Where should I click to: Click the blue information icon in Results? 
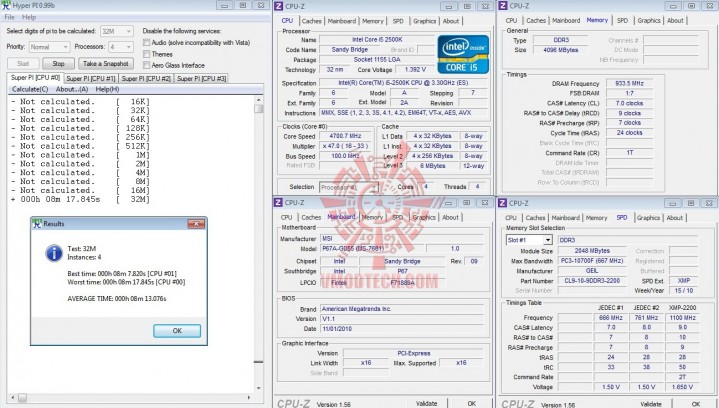(x=54, y=253)
